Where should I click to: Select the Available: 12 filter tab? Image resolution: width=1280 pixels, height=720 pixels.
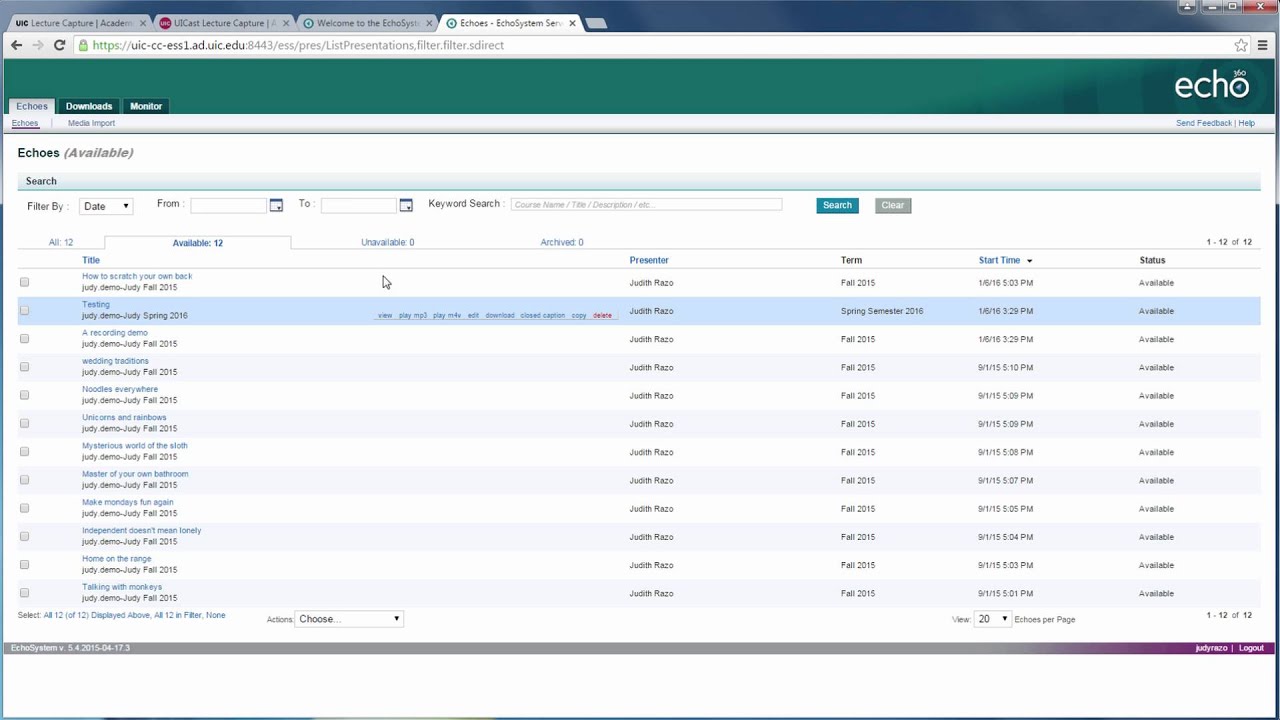point(198,243)
